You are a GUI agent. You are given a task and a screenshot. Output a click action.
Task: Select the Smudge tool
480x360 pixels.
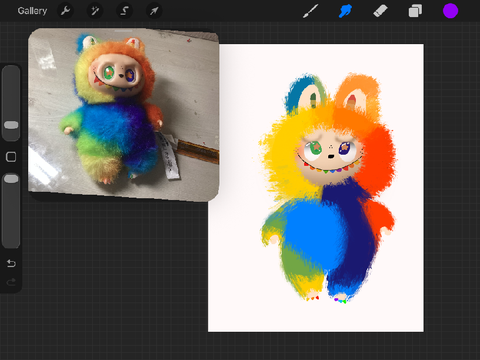coord(345,11)
